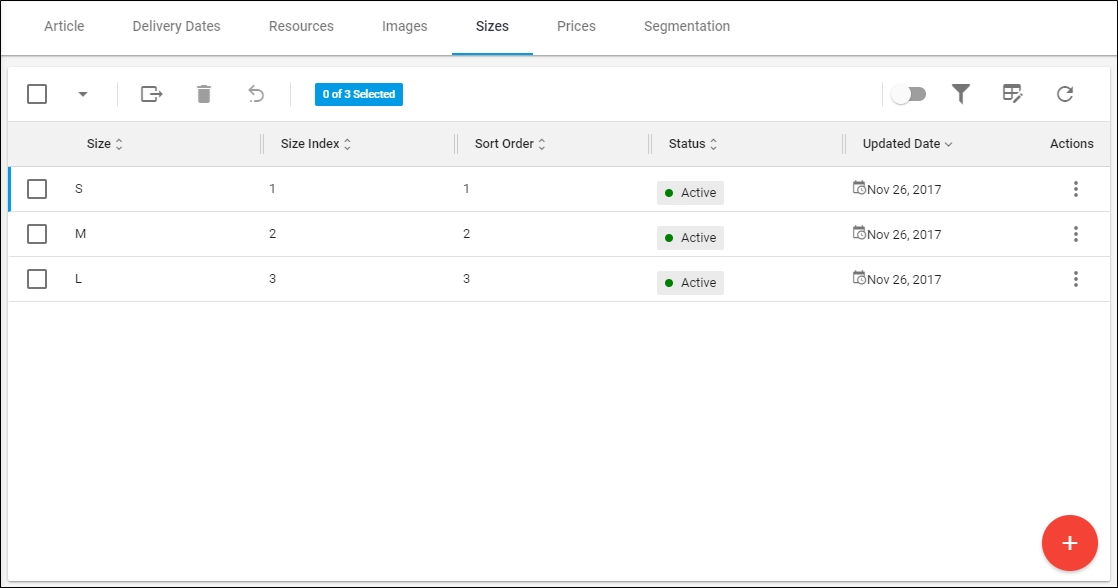The height and width of the screenshot is (588, 1118).
Task: Check the box for size L
Action: [x=37, y=279]
